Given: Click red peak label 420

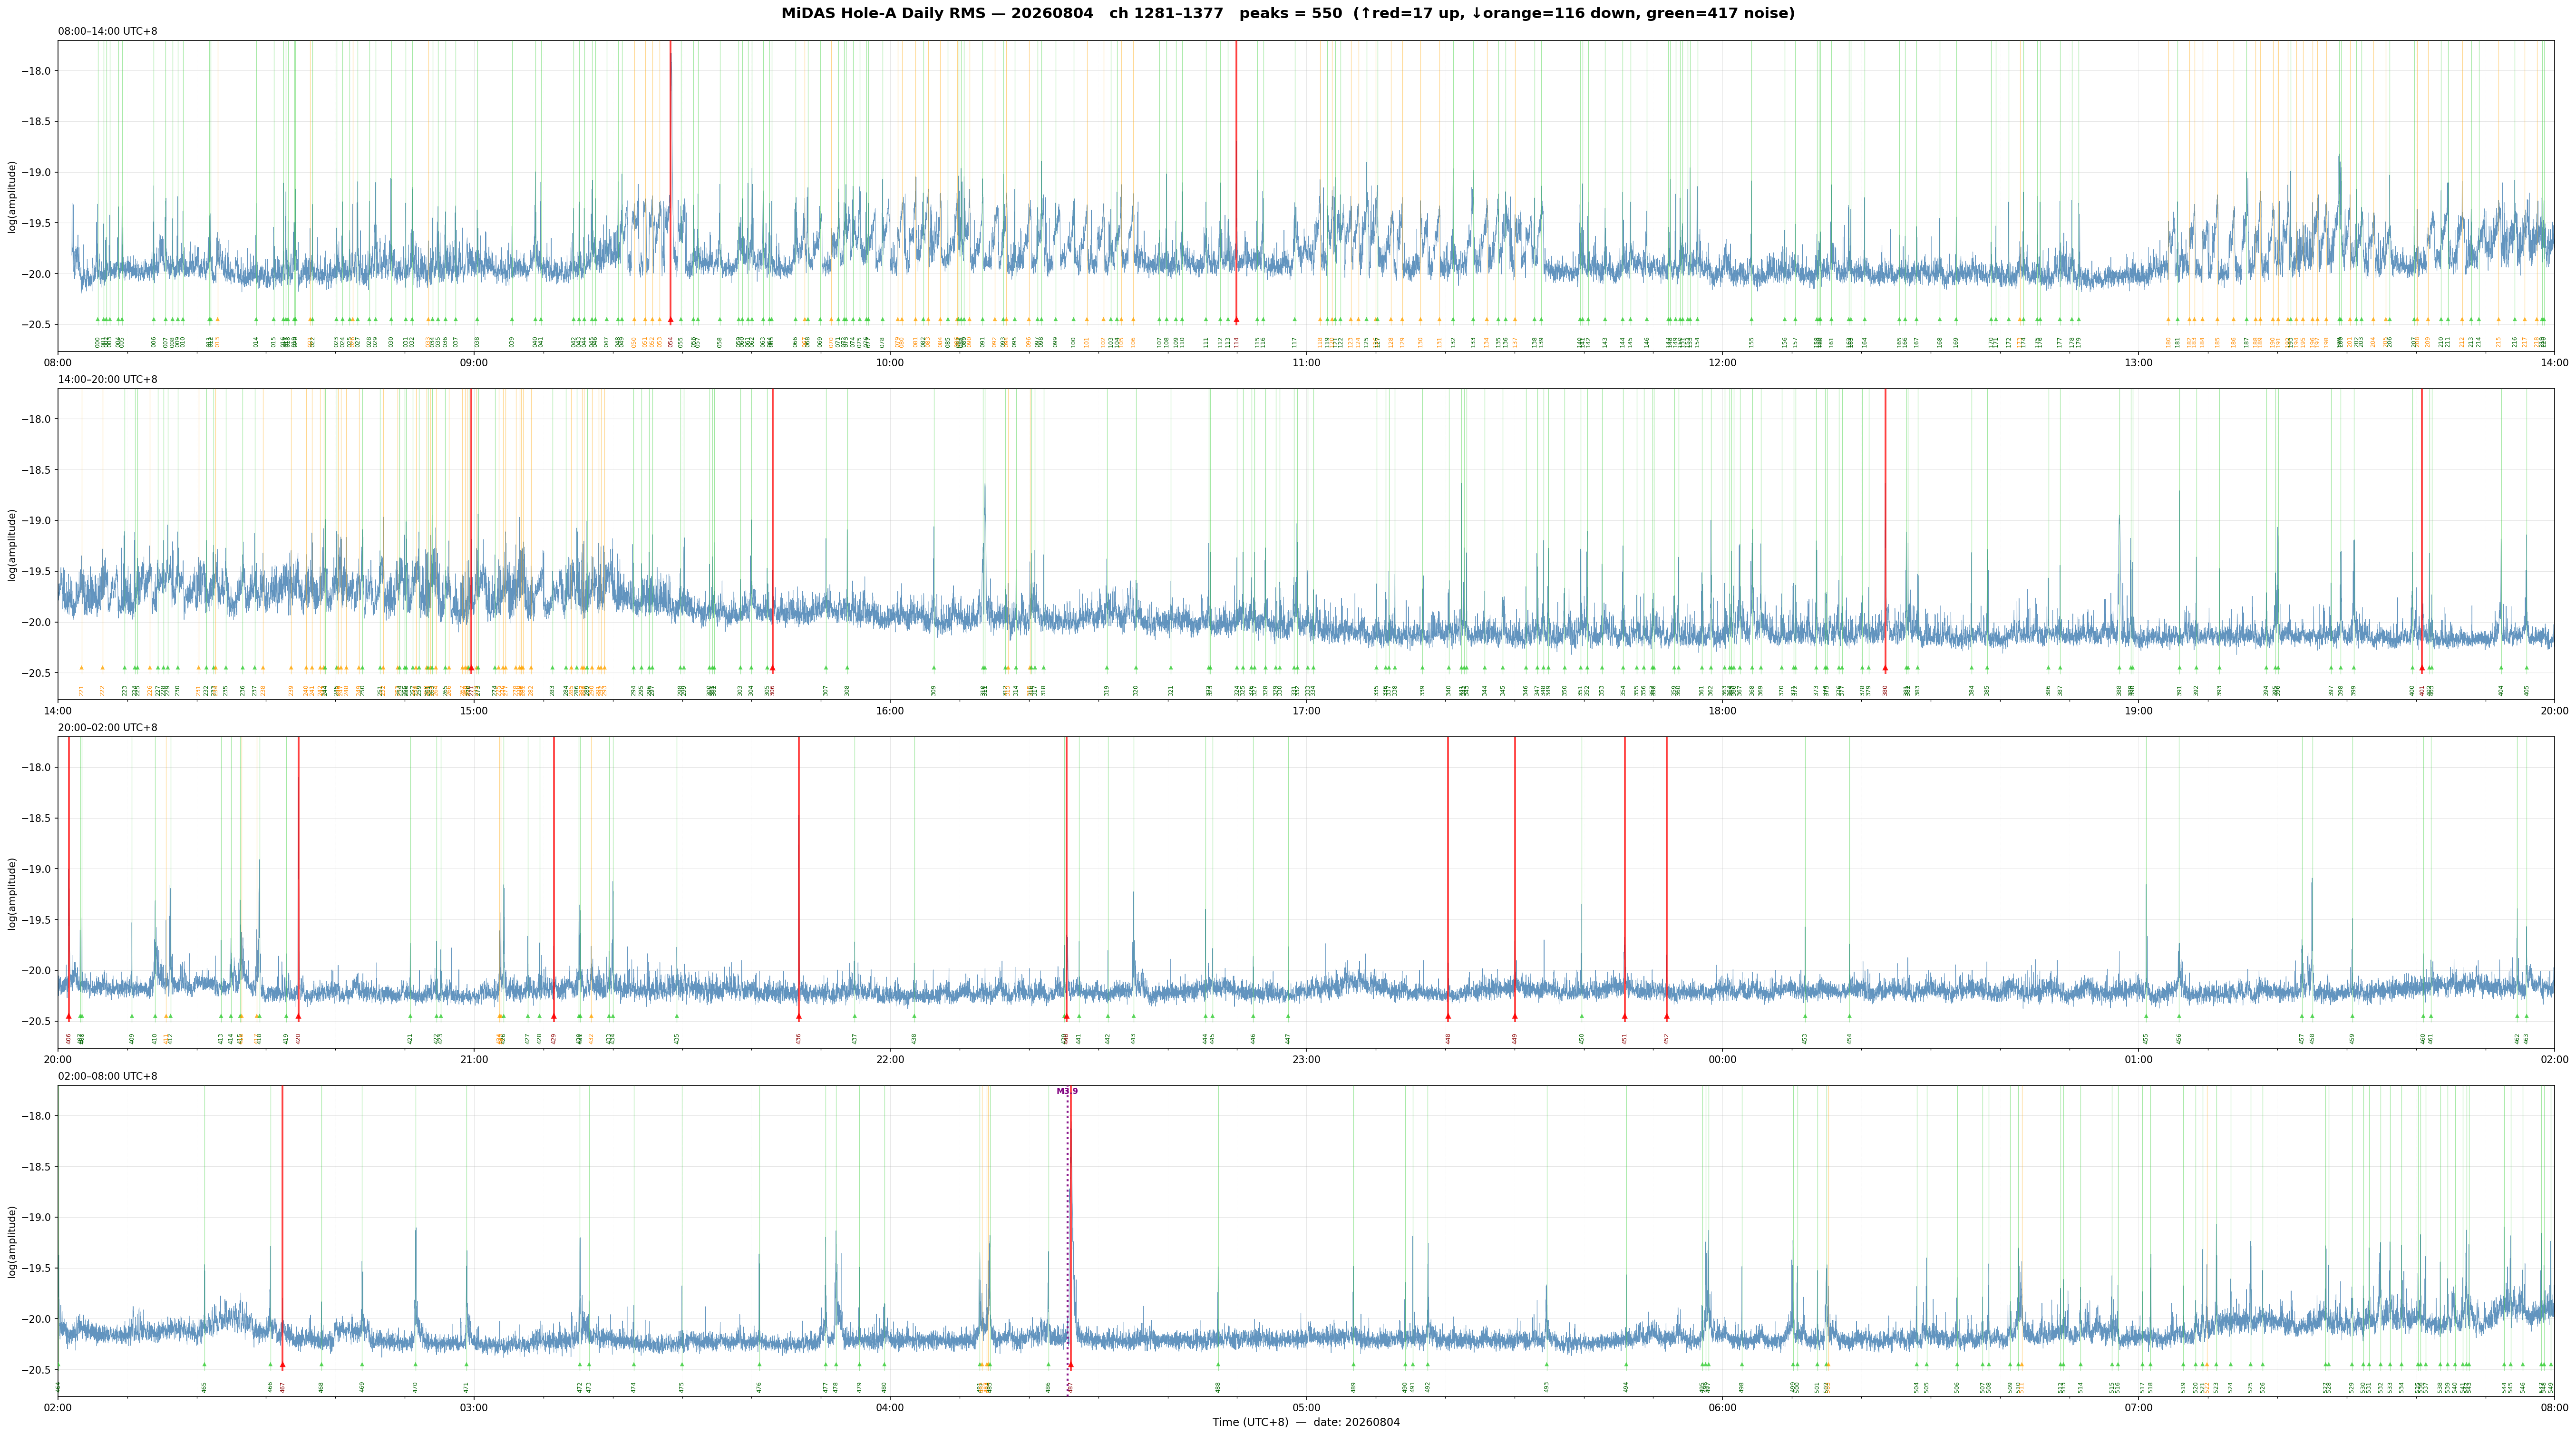Looking at the screenshot, I should (x=298, y=1039).
